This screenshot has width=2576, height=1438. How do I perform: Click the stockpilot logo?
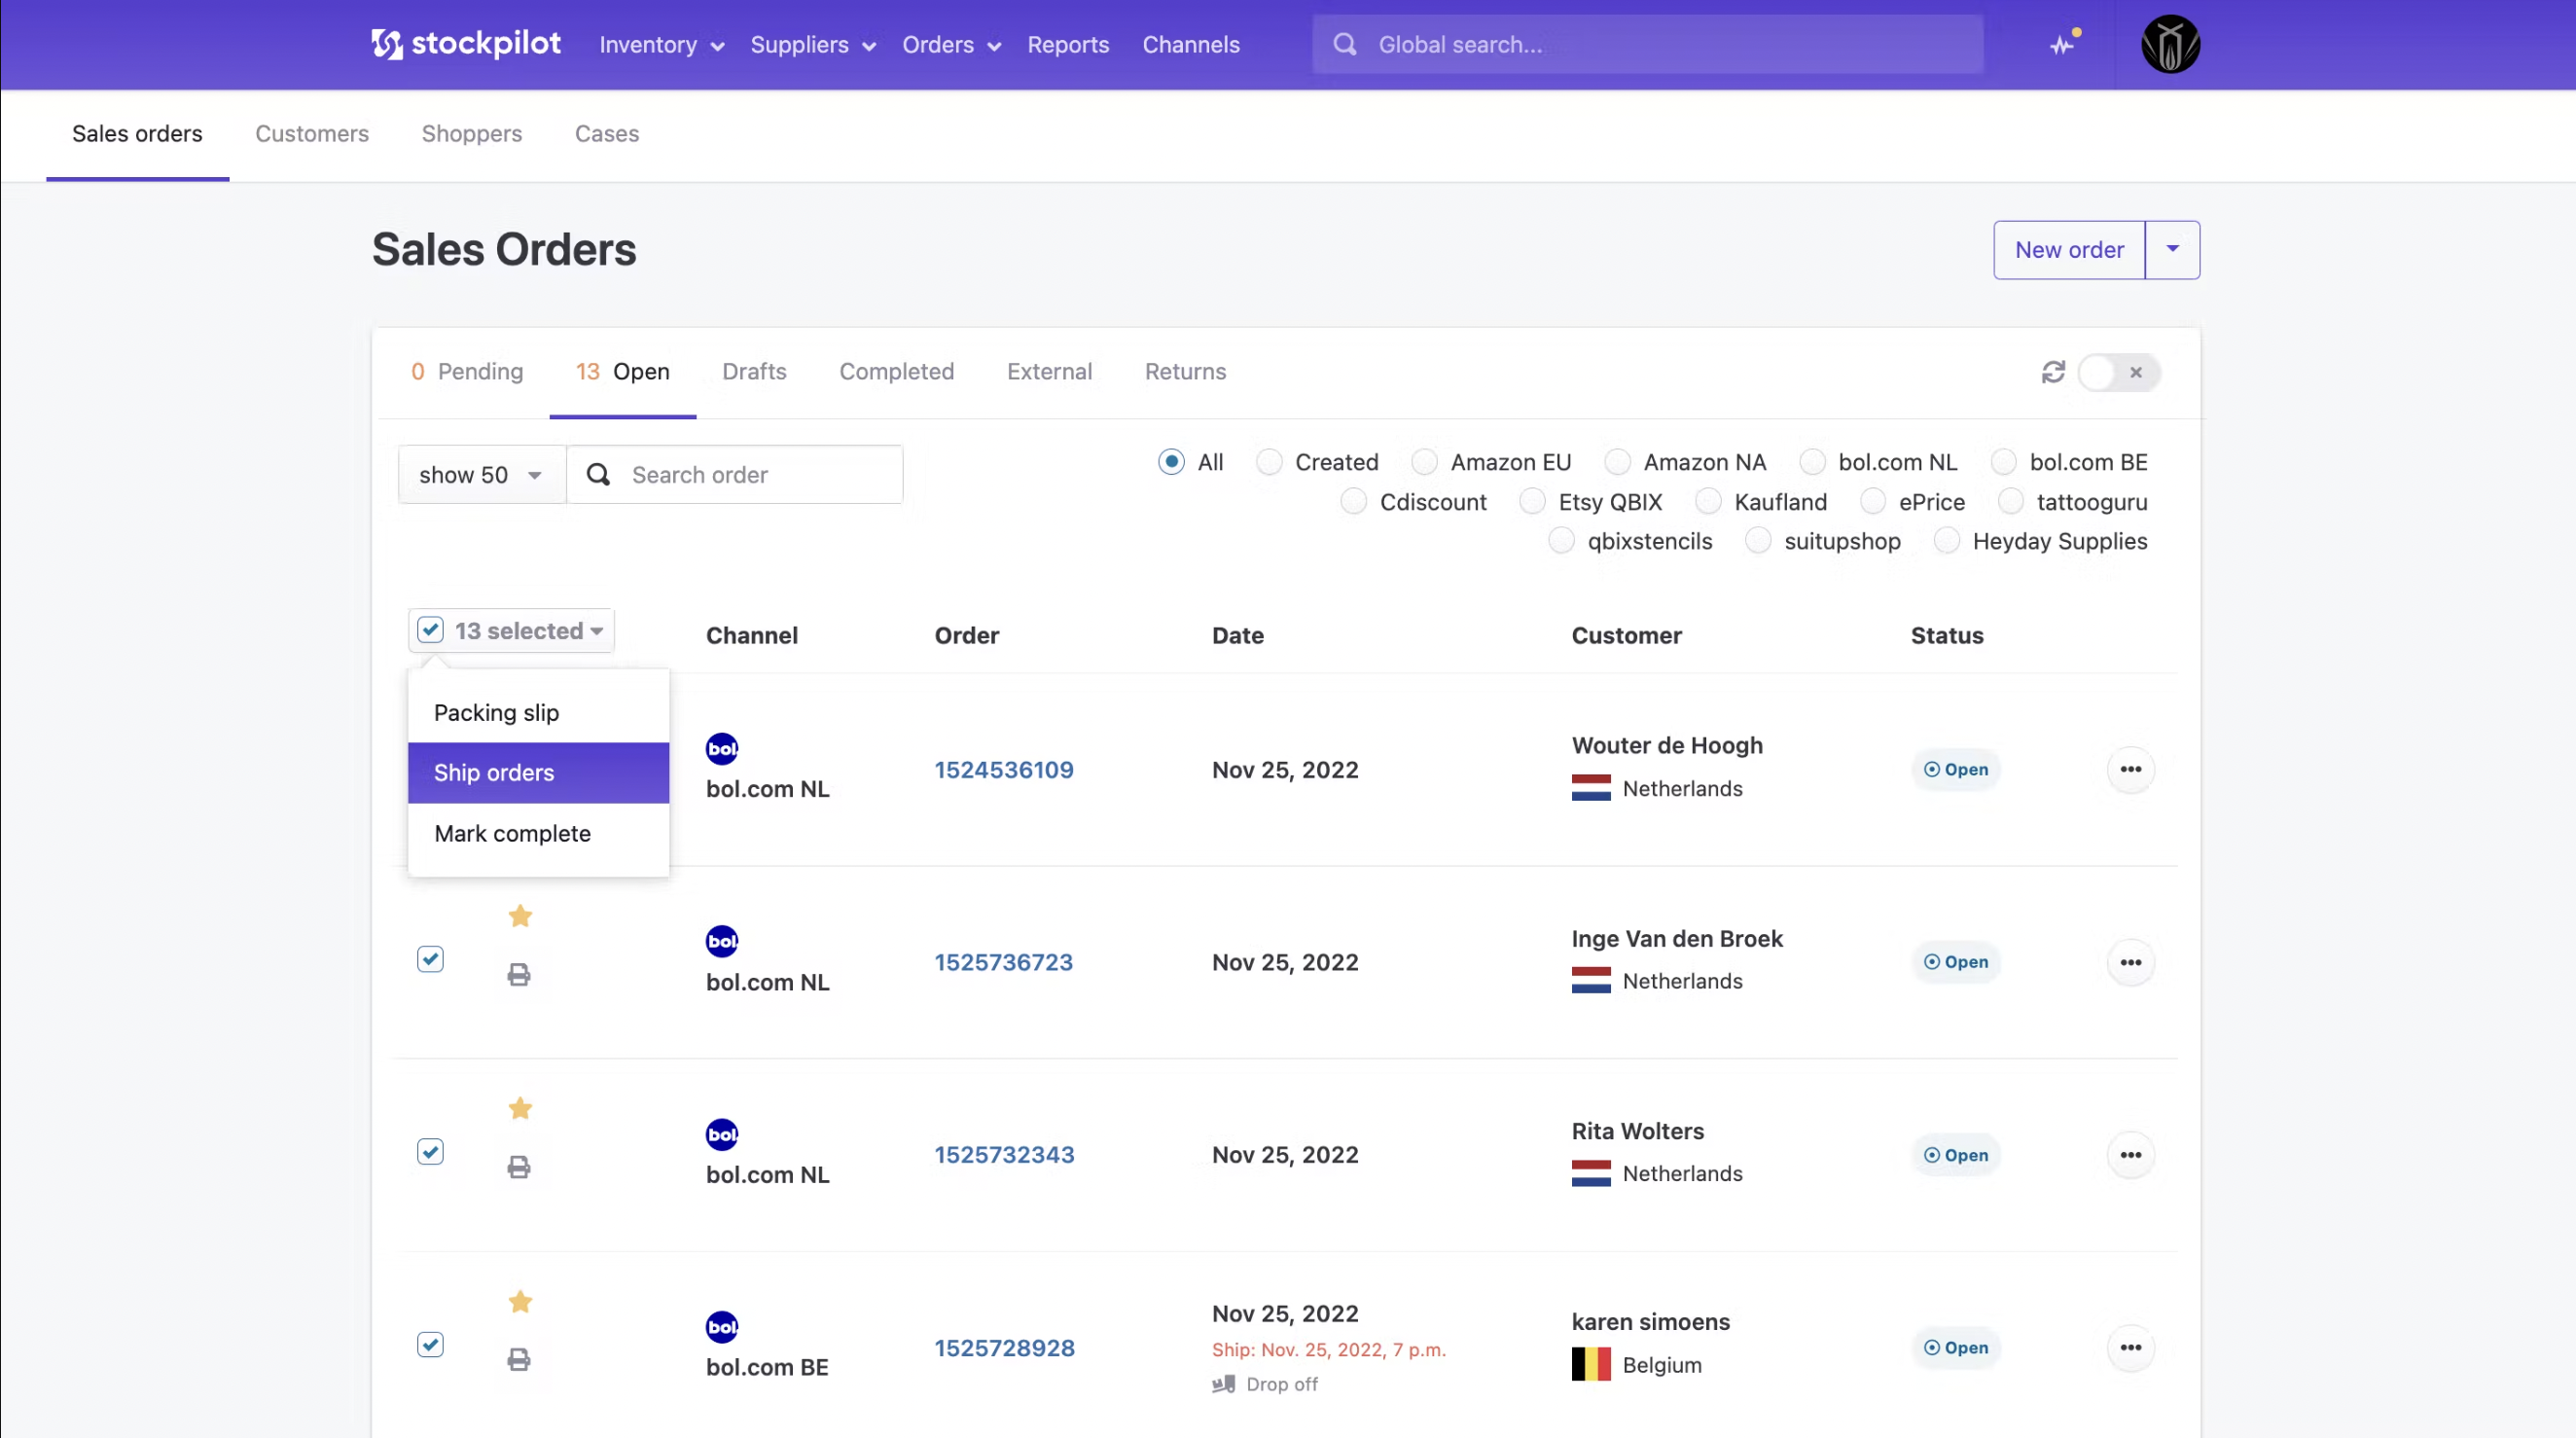click(x=466, y=44)
